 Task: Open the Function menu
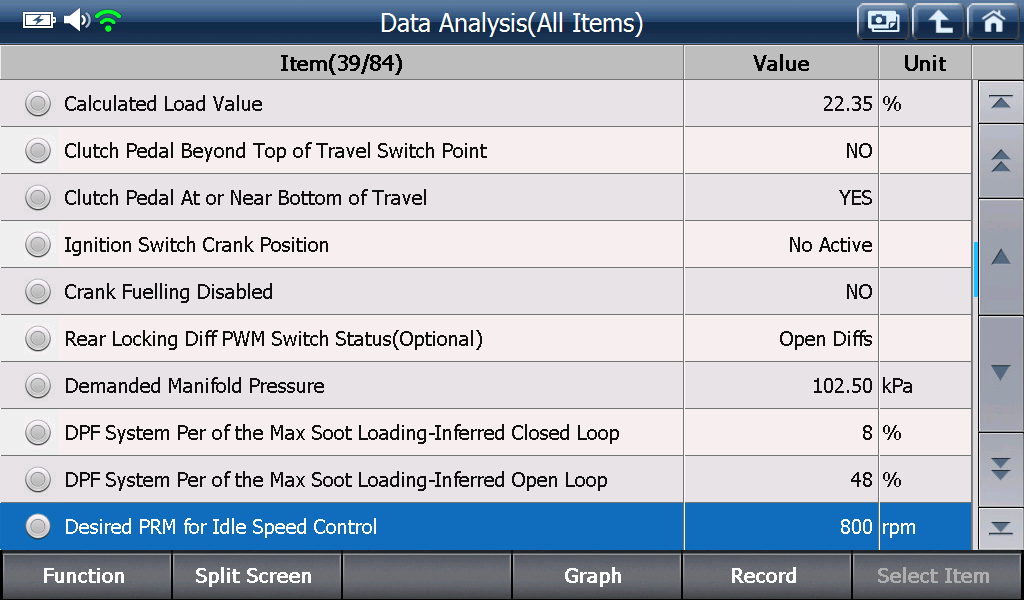86,575
